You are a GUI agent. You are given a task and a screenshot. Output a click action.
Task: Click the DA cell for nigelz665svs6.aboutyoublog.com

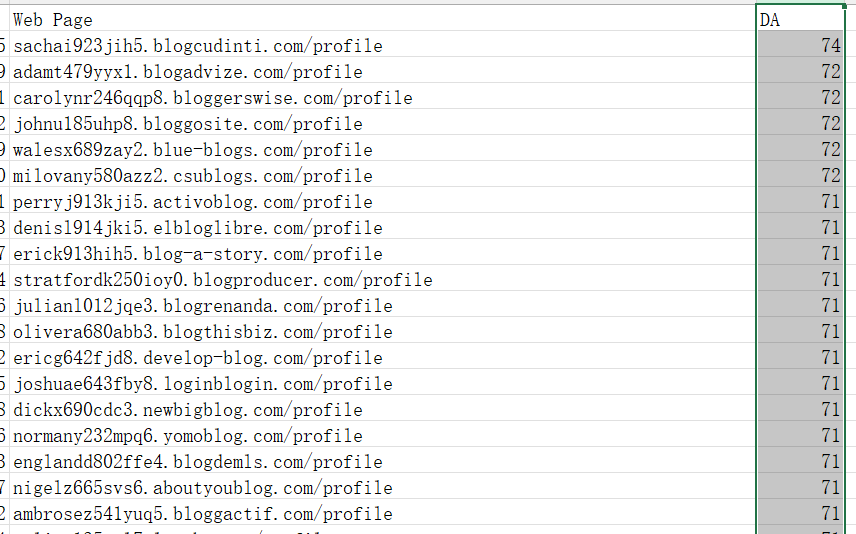pos(800,486)
